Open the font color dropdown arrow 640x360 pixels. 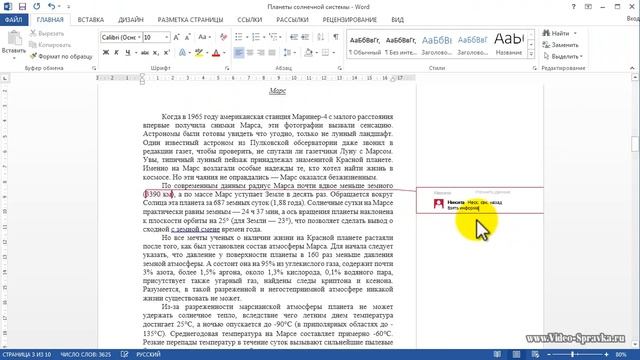(224, 53)
